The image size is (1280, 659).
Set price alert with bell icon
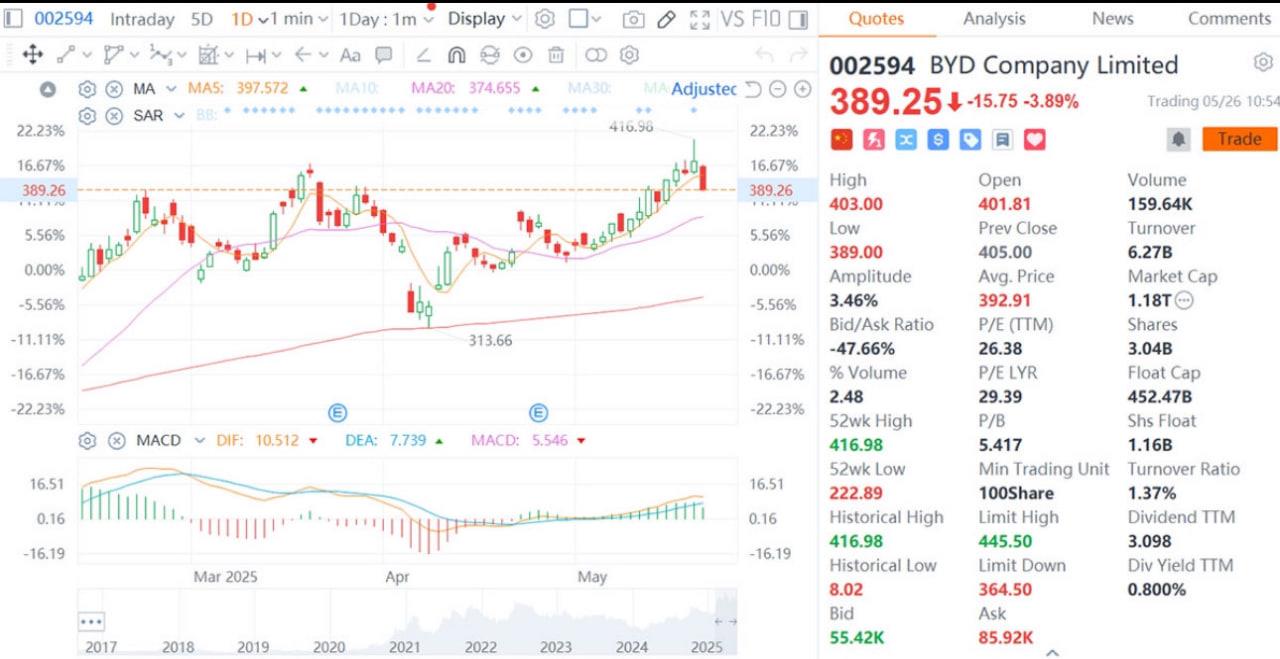point(1179,140)
